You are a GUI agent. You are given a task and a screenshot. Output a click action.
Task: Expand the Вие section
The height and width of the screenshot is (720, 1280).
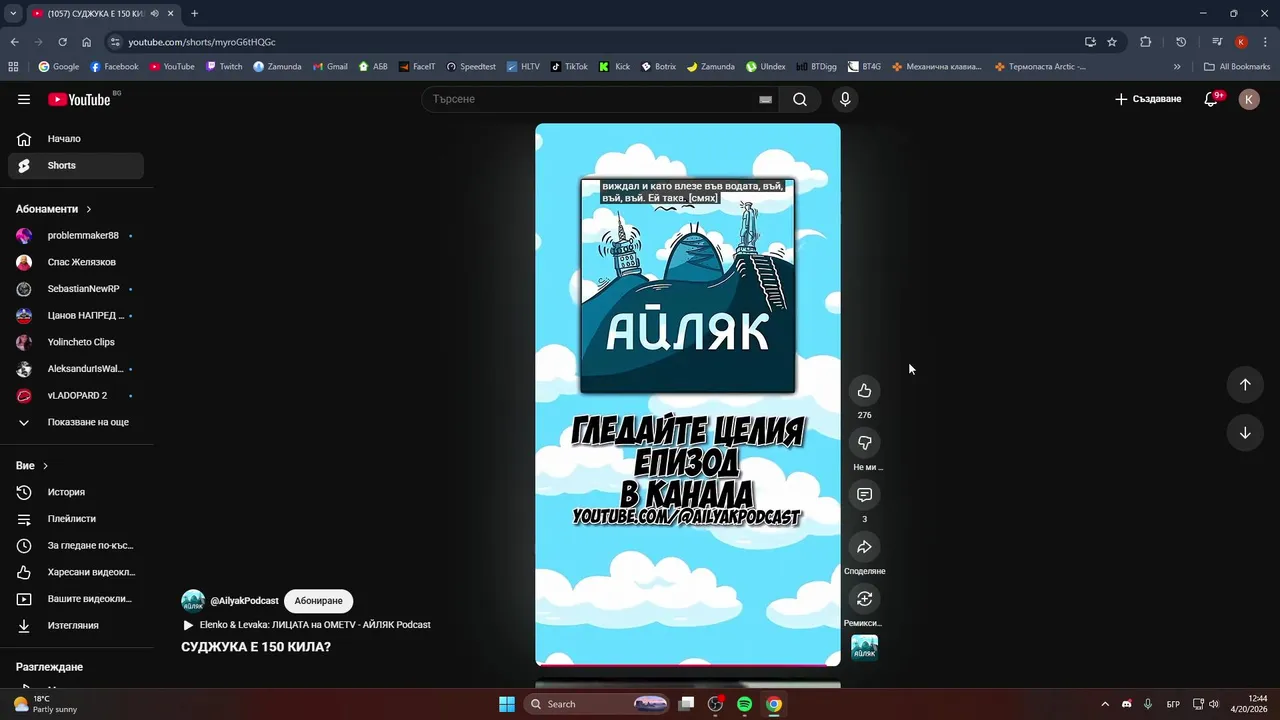pyautogui.click(x=32, y=466)
